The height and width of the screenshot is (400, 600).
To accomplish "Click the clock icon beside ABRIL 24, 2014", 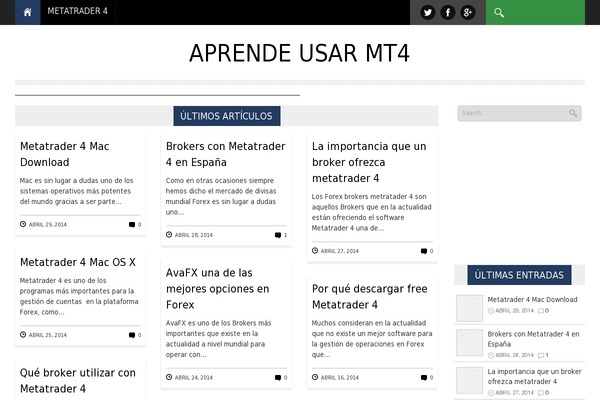I will coord(169,377).
